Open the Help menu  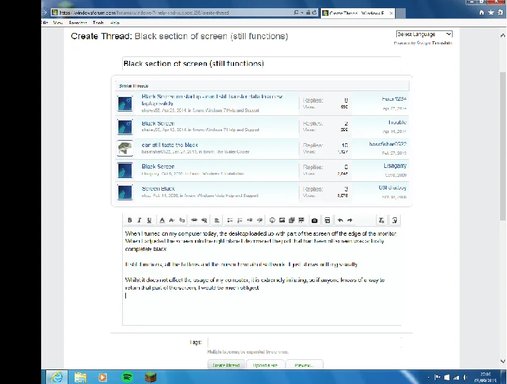115,23
